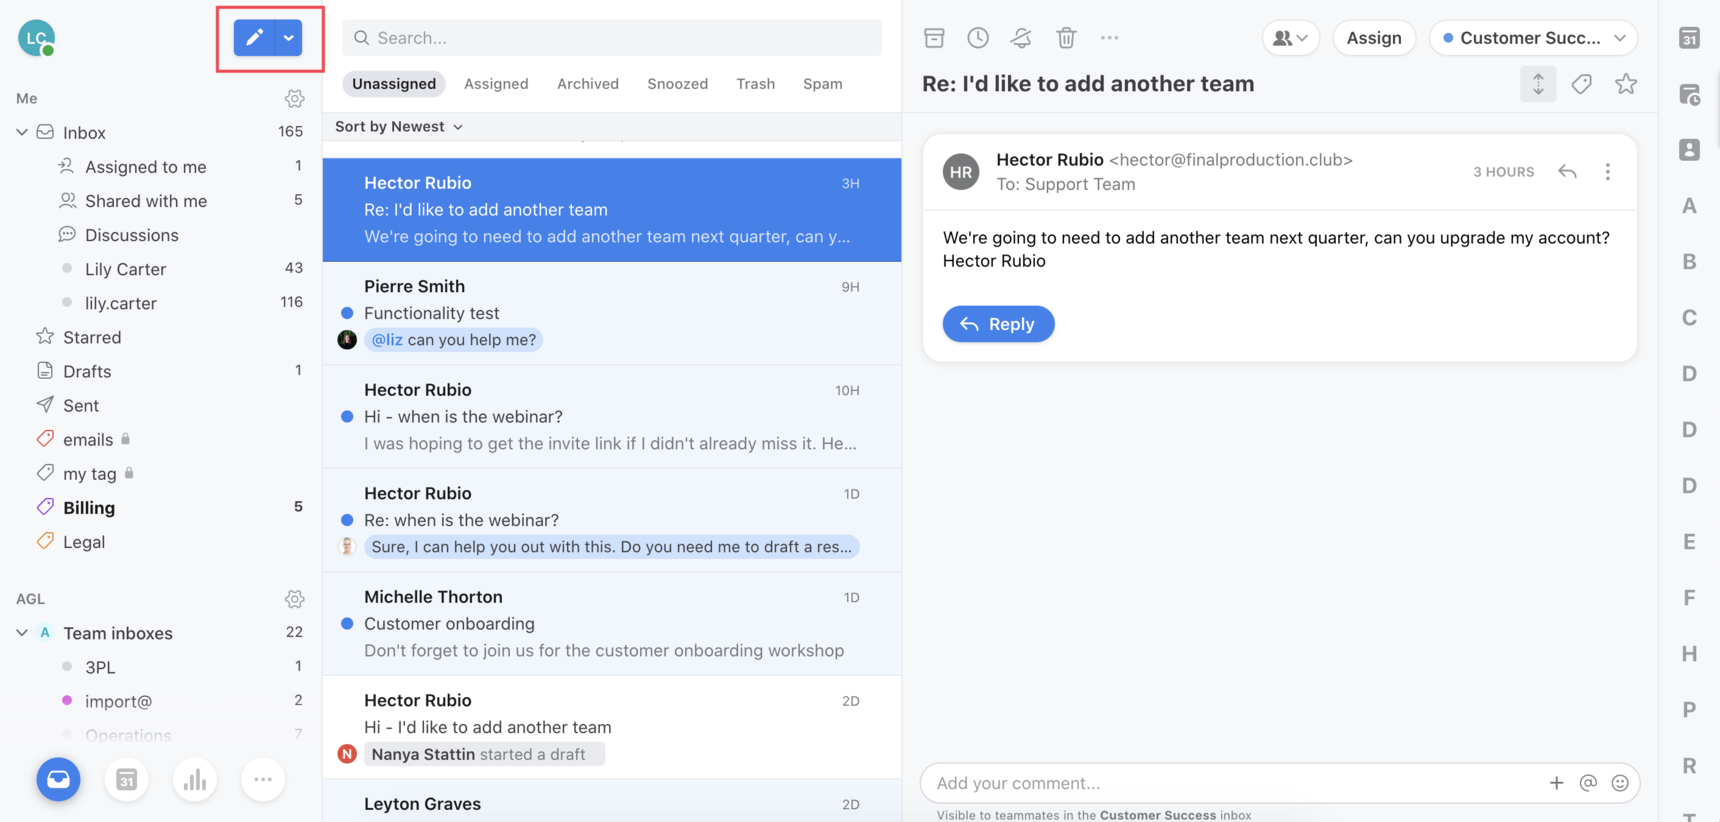Click the Search input field
Image resolution: width=1720 pixels, height=822 pixels.
point(612,38)
